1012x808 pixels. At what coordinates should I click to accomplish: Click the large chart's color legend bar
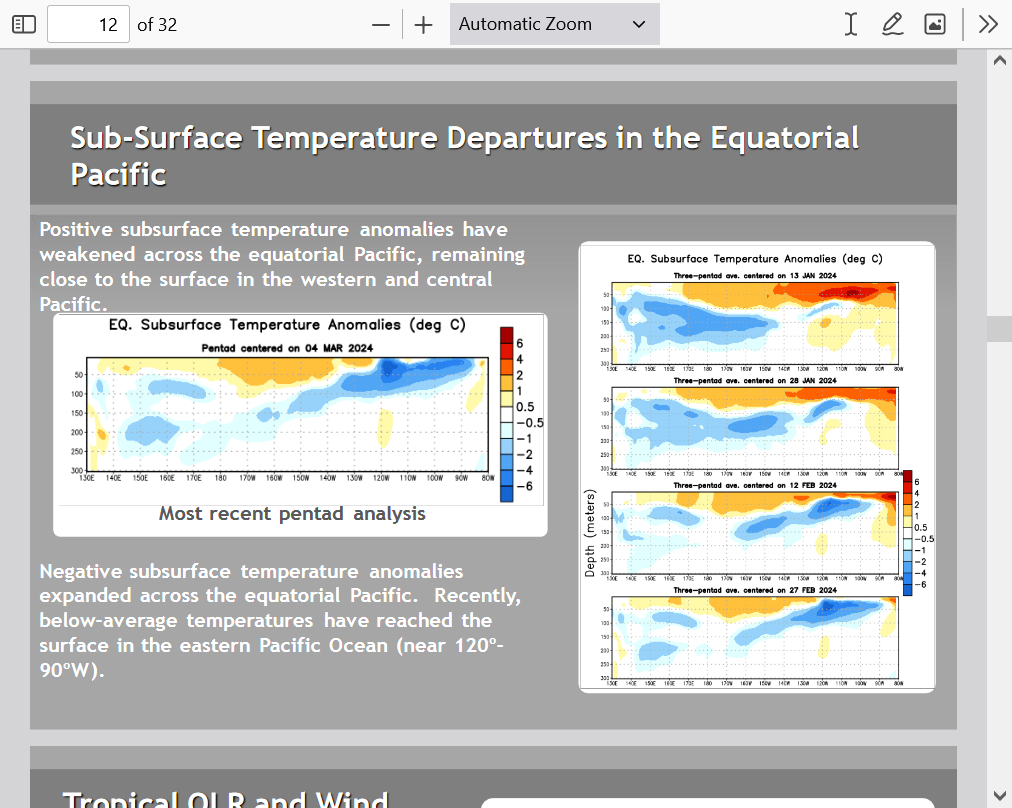click(x=507, y=414)
